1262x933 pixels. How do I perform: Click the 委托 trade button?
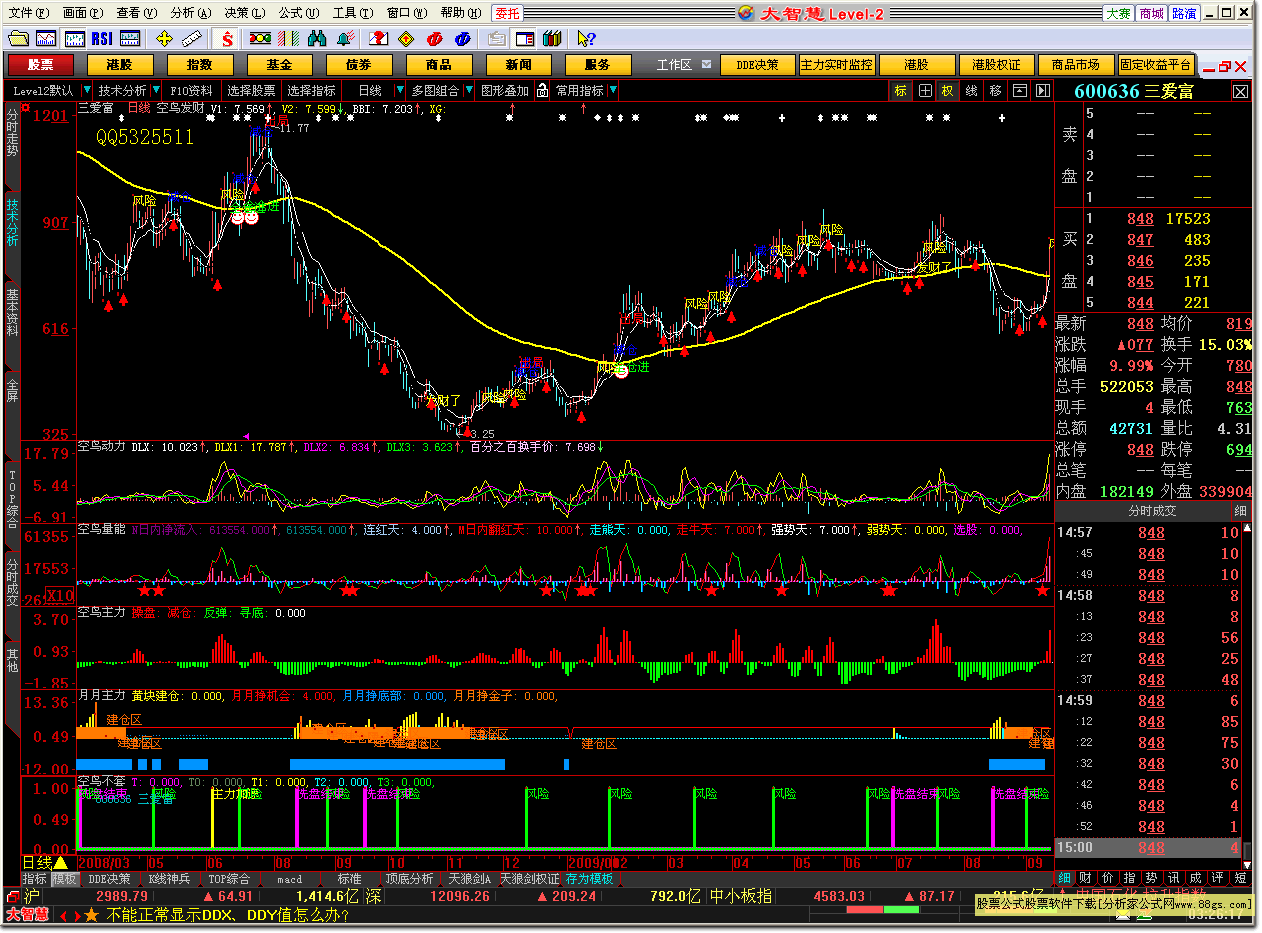pos(508,13)
